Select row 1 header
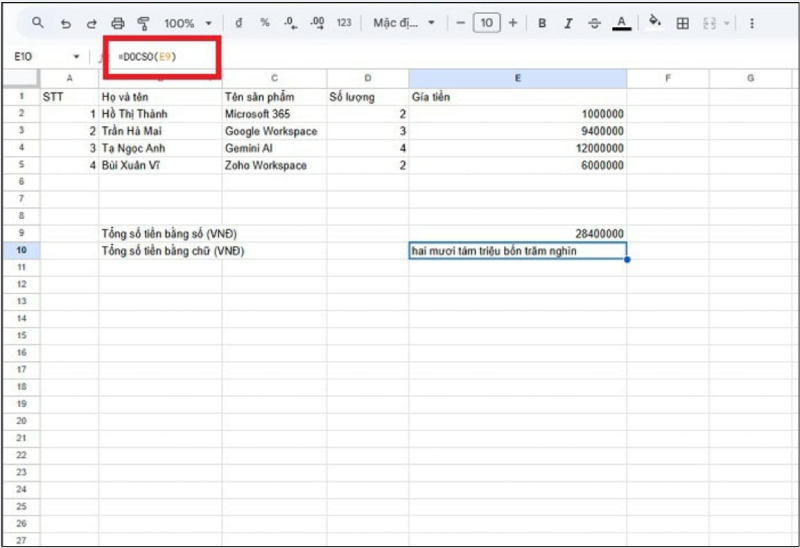The width and height of the screenshot is (800, 548). coord(21,96)
